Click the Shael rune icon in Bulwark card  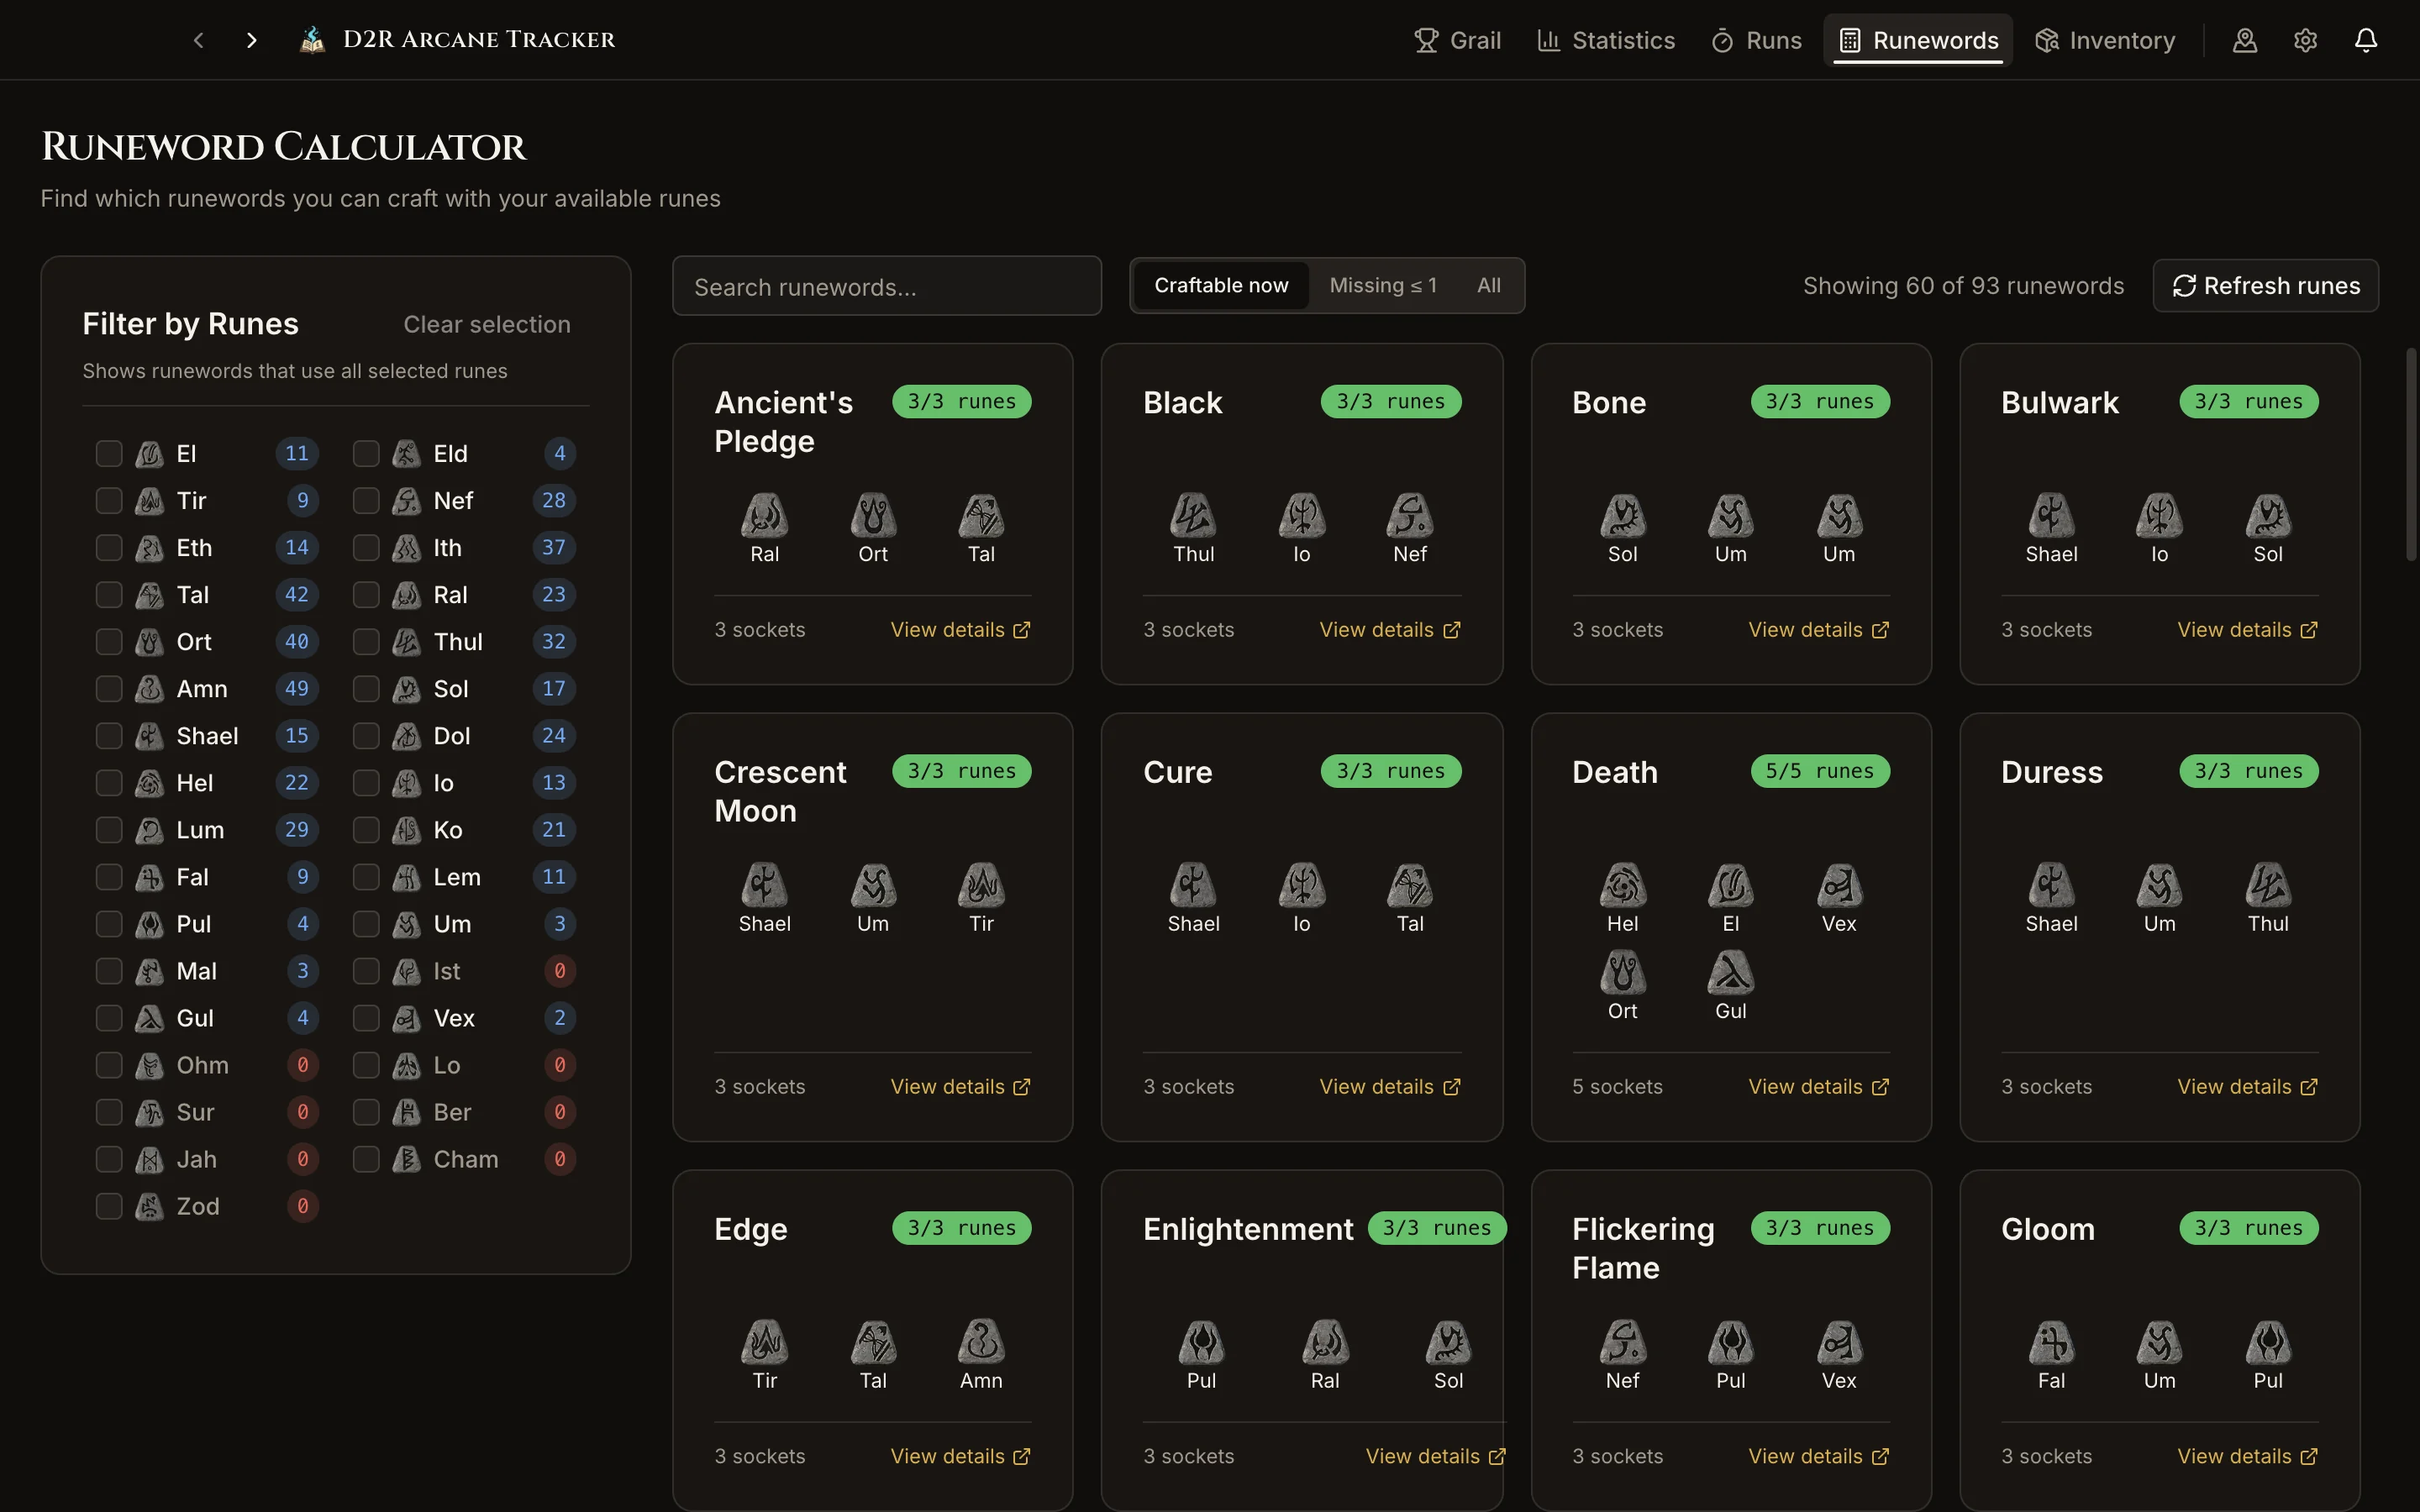click(2051, 515)
